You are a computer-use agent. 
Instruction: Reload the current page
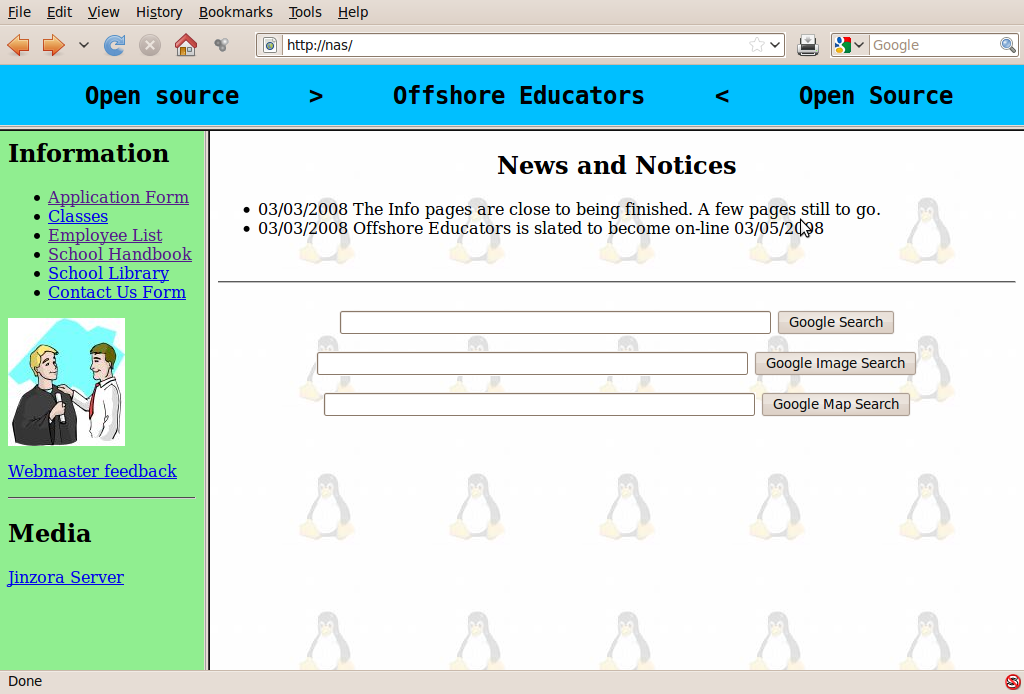tap(115, 45)
